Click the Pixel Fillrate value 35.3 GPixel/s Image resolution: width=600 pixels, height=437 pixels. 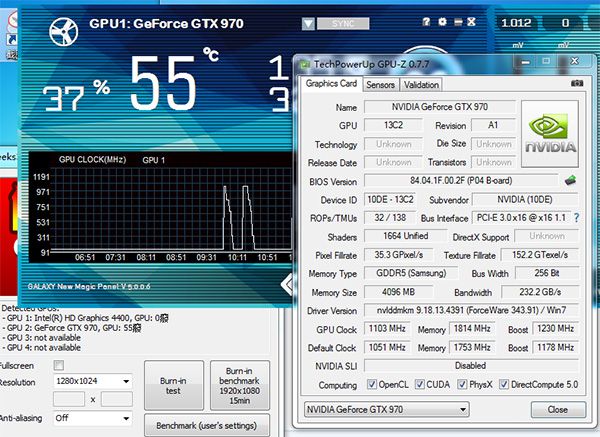(x=398, y=255)
